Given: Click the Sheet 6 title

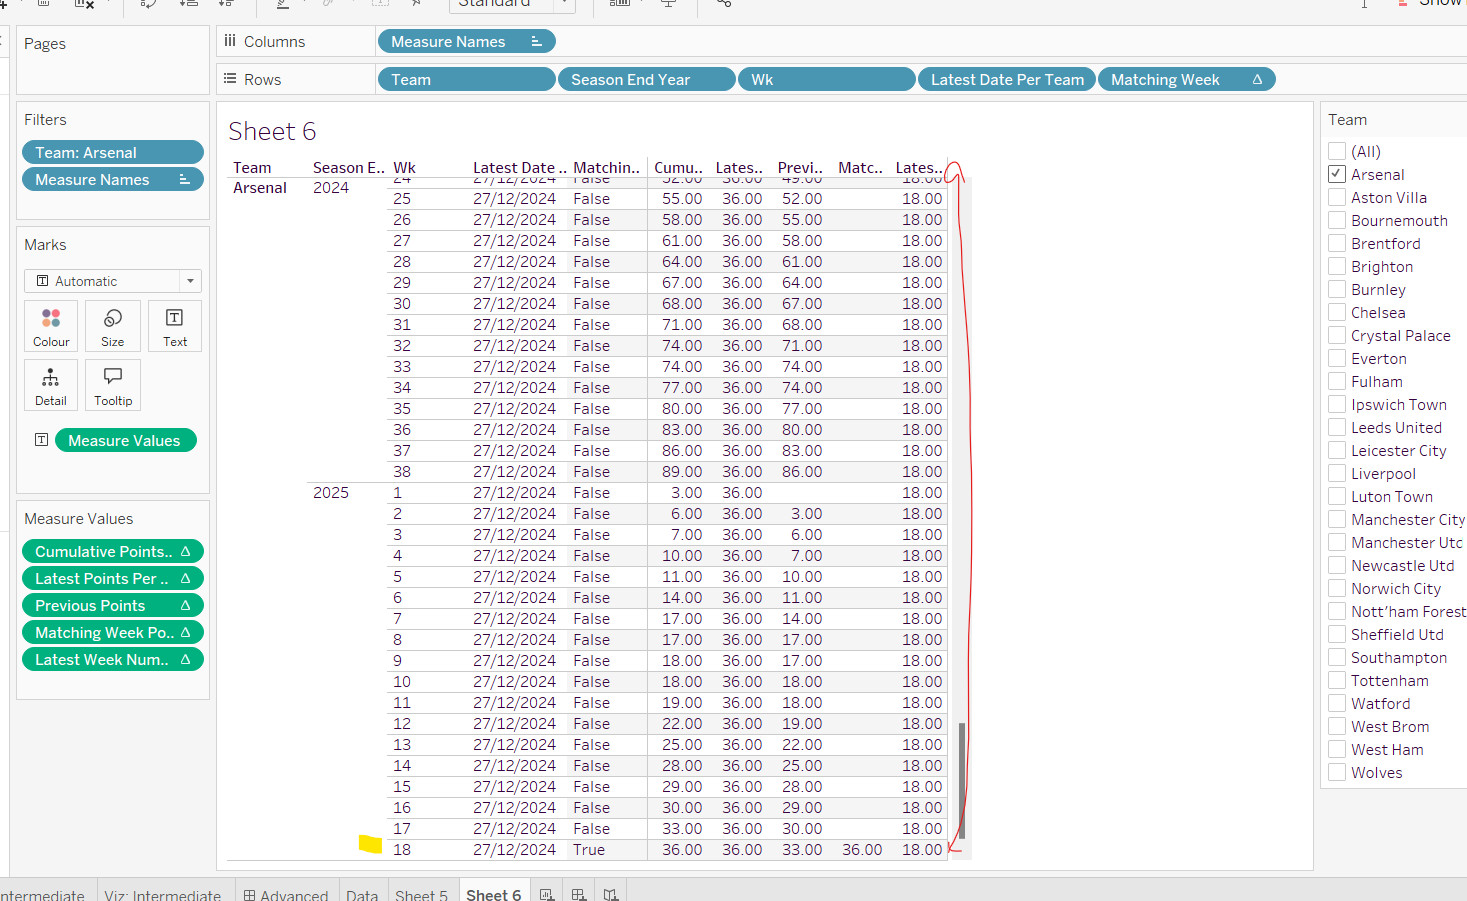Looking at the screenshot, I should pos(272,131).
